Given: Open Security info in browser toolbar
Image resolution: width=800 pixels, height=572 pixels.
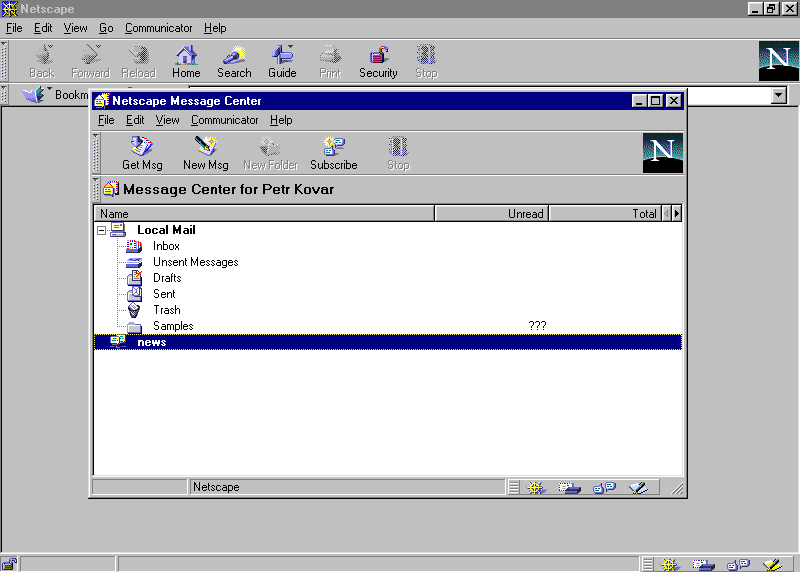Looking at the screenshot, I should tap(378, 61).
